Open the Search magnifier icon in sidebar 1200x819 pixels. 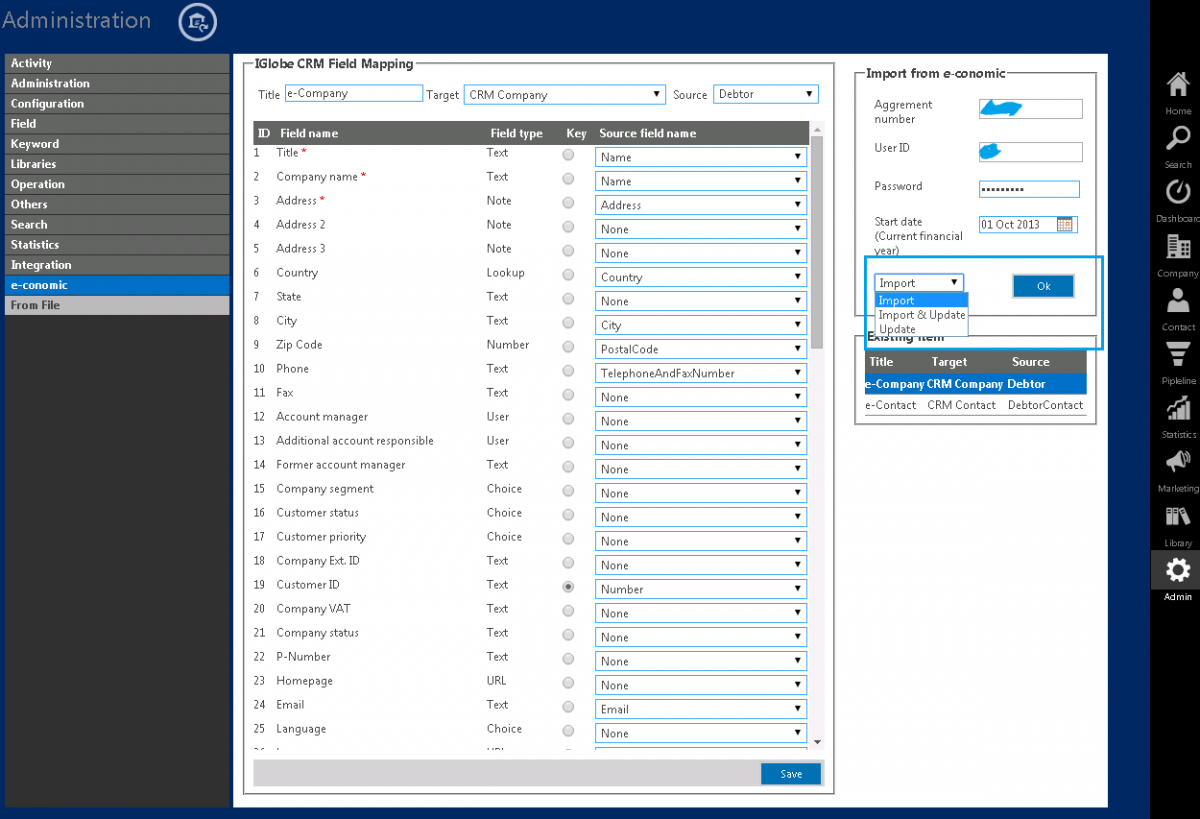1178,138
